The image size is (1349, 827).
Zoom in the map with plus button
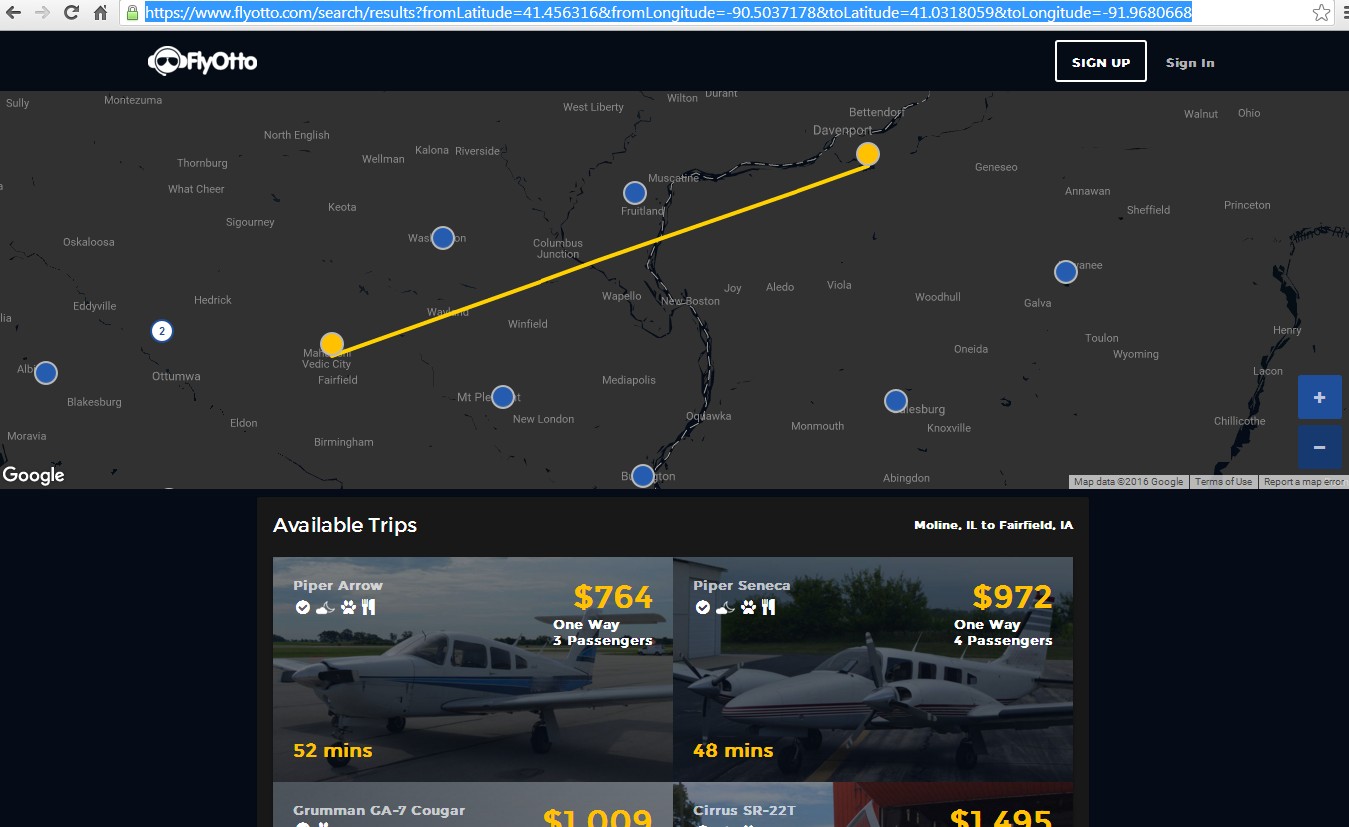point(1319,397)
